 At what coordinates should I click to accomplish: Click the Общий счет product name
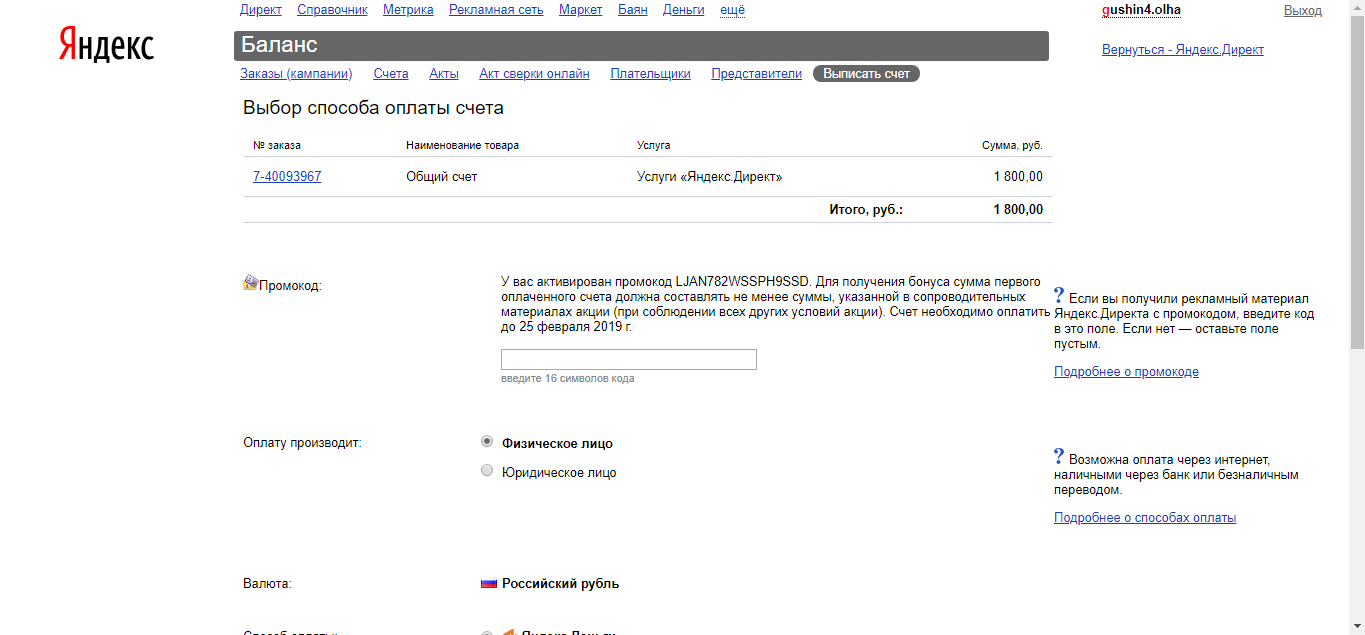click(x=442, y=177)
